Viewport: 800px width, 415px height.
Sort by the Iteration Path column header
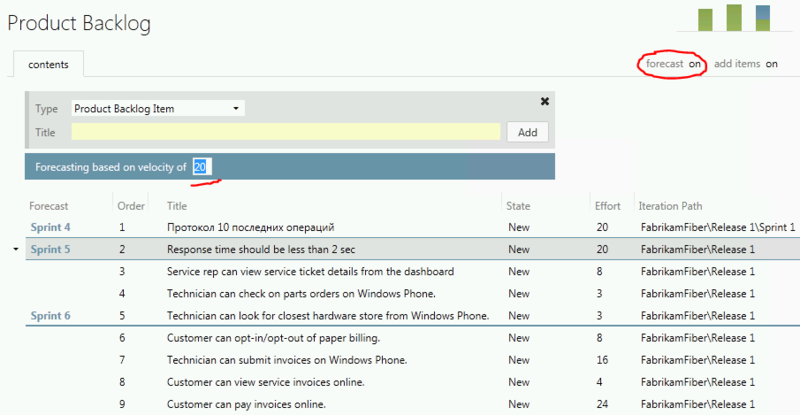(x=670, y=206)
